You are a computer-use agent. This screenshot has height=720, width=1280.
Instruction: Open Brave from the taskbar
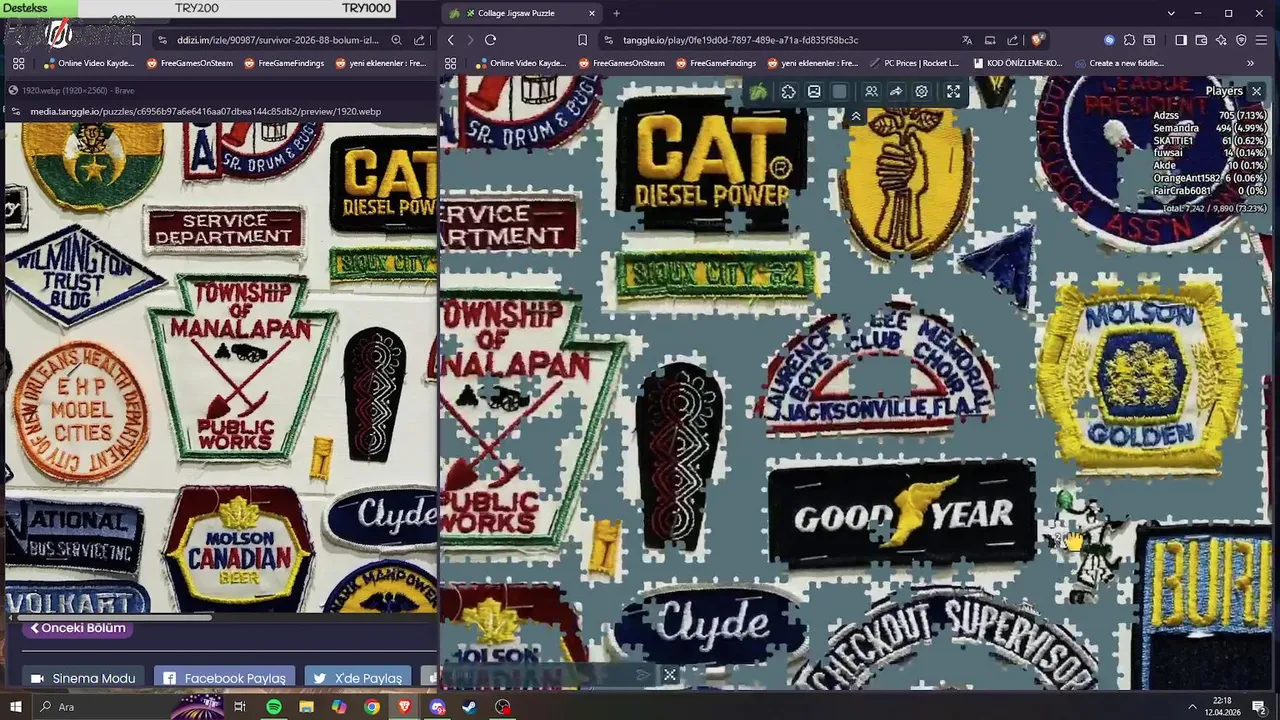(405, 707)
